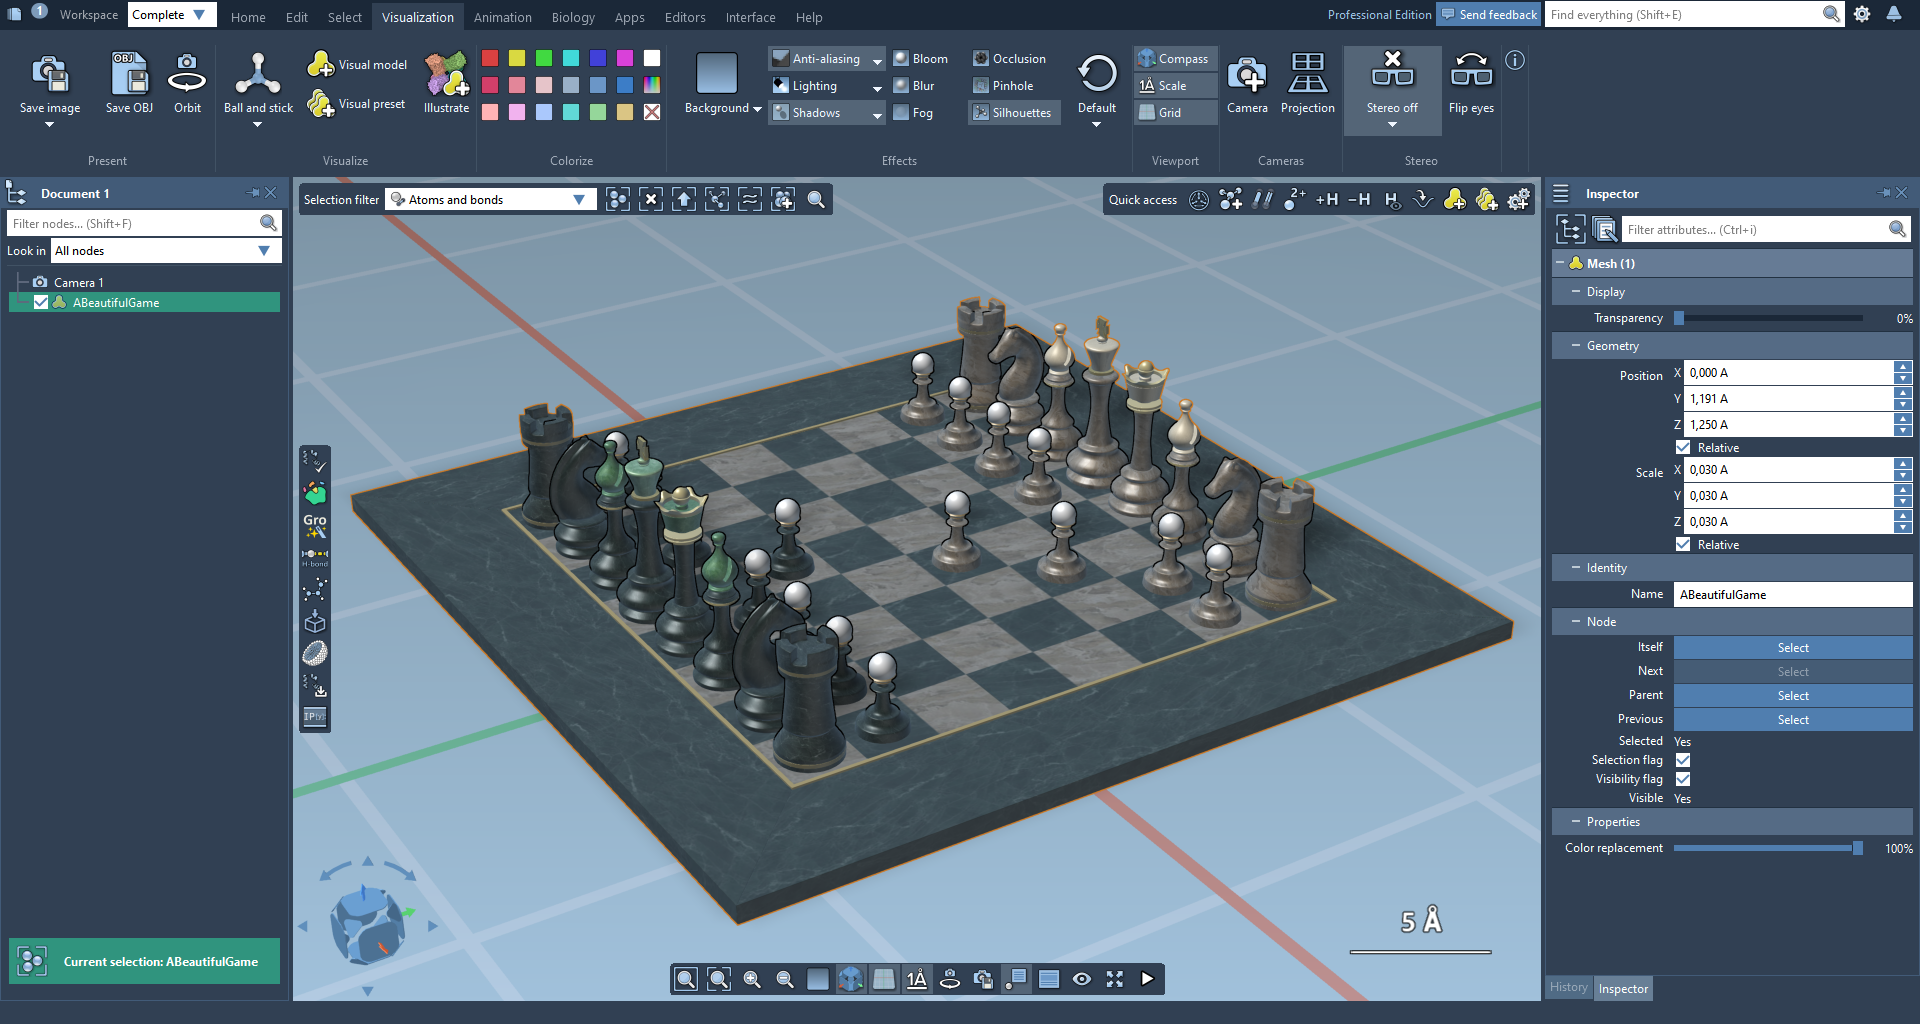Toggle the Selection flag checkbox
The height and width of the screenshot is (1024, 1920).
(1683, 760)
